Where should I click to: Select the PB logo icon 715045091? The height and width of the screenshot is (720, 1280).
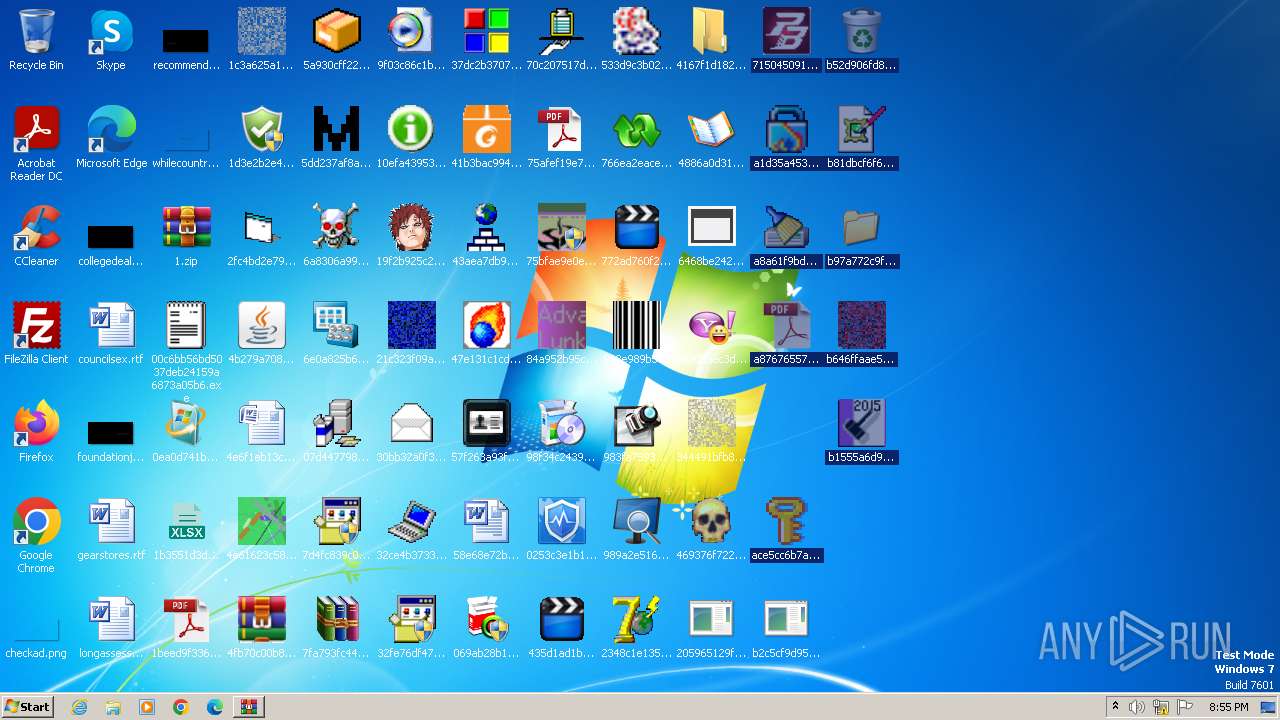tap(786, 40)
